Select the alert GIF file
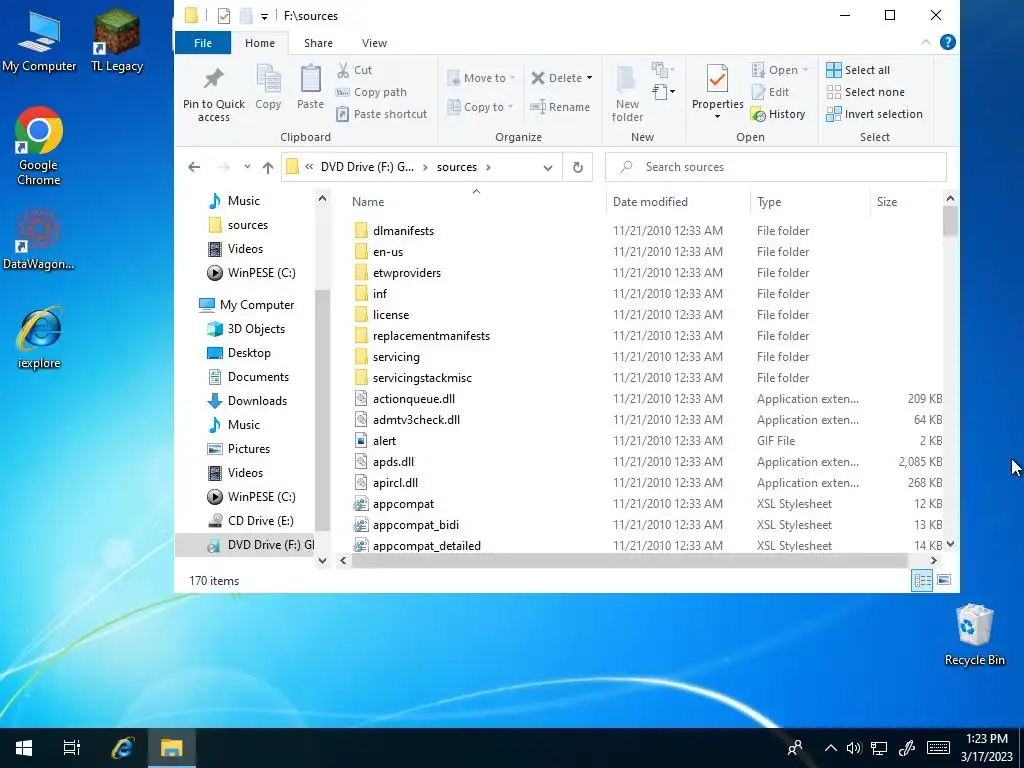1024x768 pixels. coord(384,441)
